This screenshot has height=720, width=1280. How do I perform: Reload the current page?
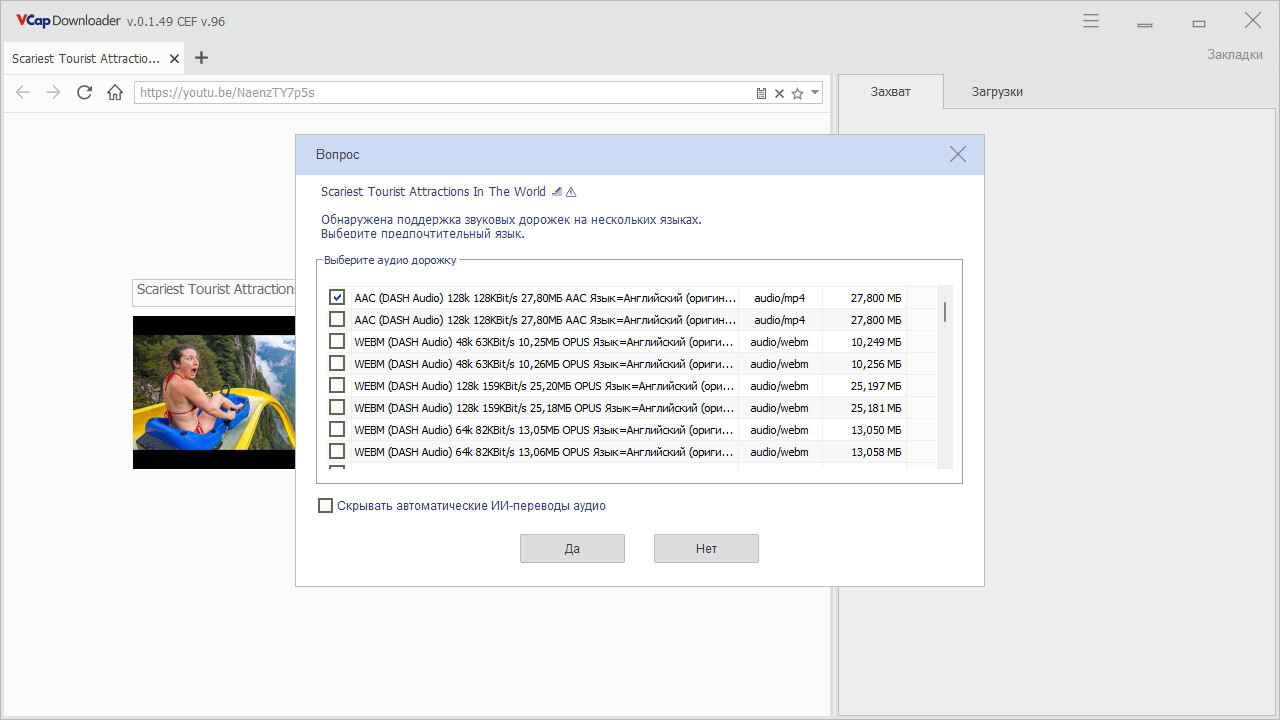tap(84, 92)
